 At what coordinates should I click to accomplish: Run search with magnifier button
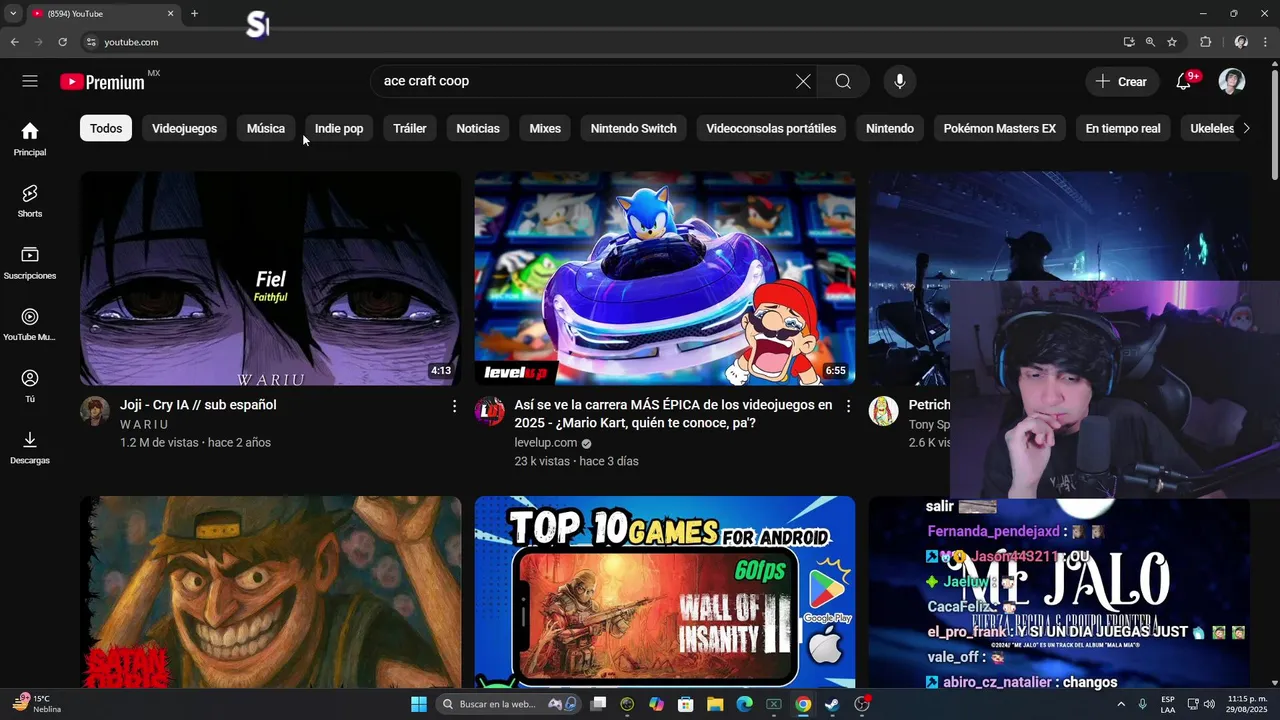843,81
